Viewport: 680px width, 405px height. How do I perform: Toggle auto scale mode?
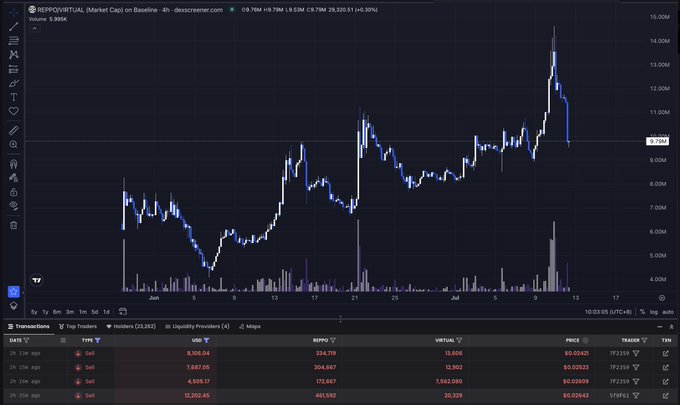tap(668, 312)
